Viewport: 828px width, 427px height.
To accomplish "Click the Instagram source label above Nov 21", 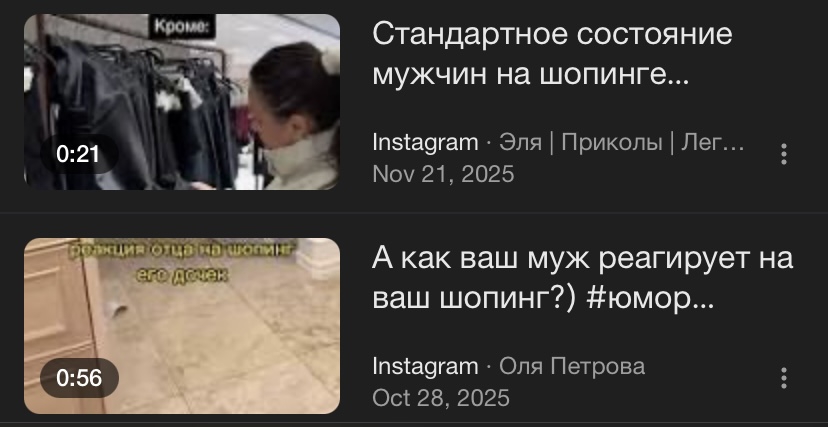I will pos(425,143).
